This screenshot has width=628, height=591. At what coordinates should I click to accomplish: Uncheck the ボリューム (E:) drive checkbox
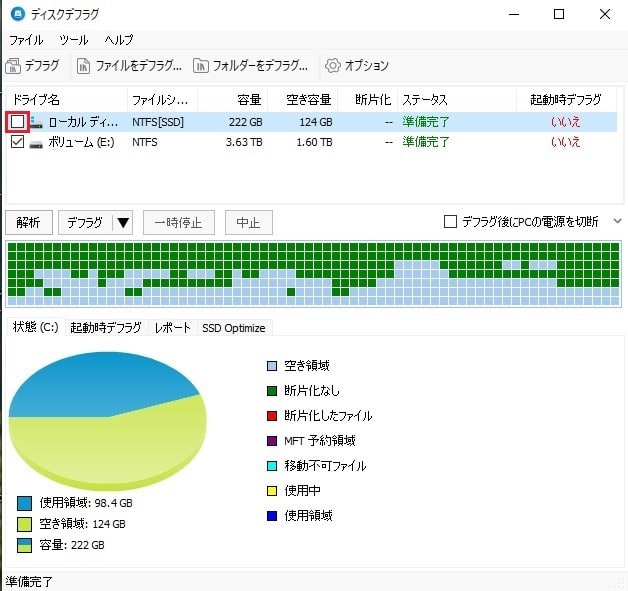(17, 142)
